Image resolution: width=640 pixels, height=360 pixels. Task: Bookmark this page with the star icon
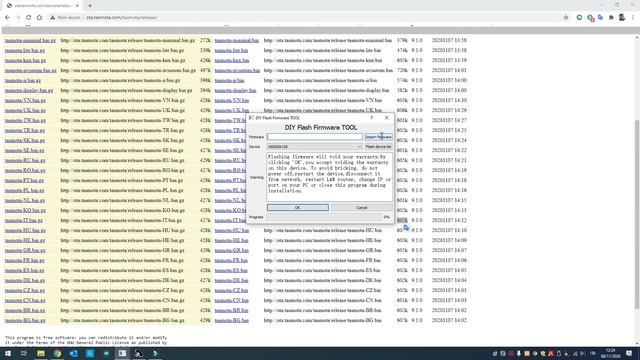pos(566,18)
